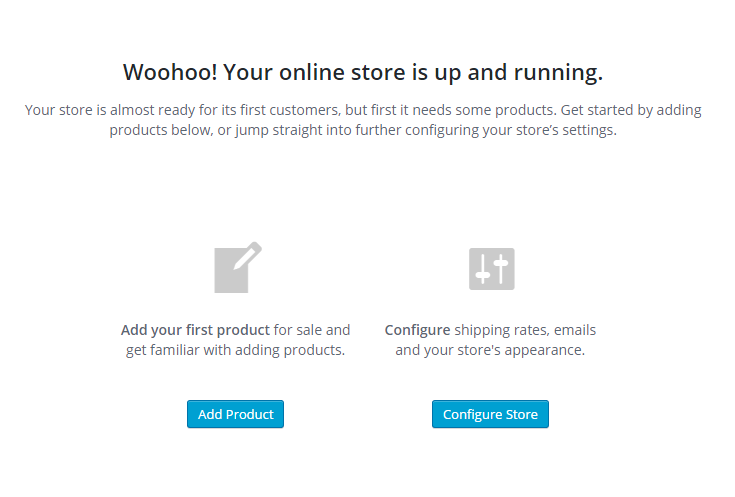Screen dimensions: 735x497
Task: Click the pencil tip of the edit icon
Action: coord(237,266)
